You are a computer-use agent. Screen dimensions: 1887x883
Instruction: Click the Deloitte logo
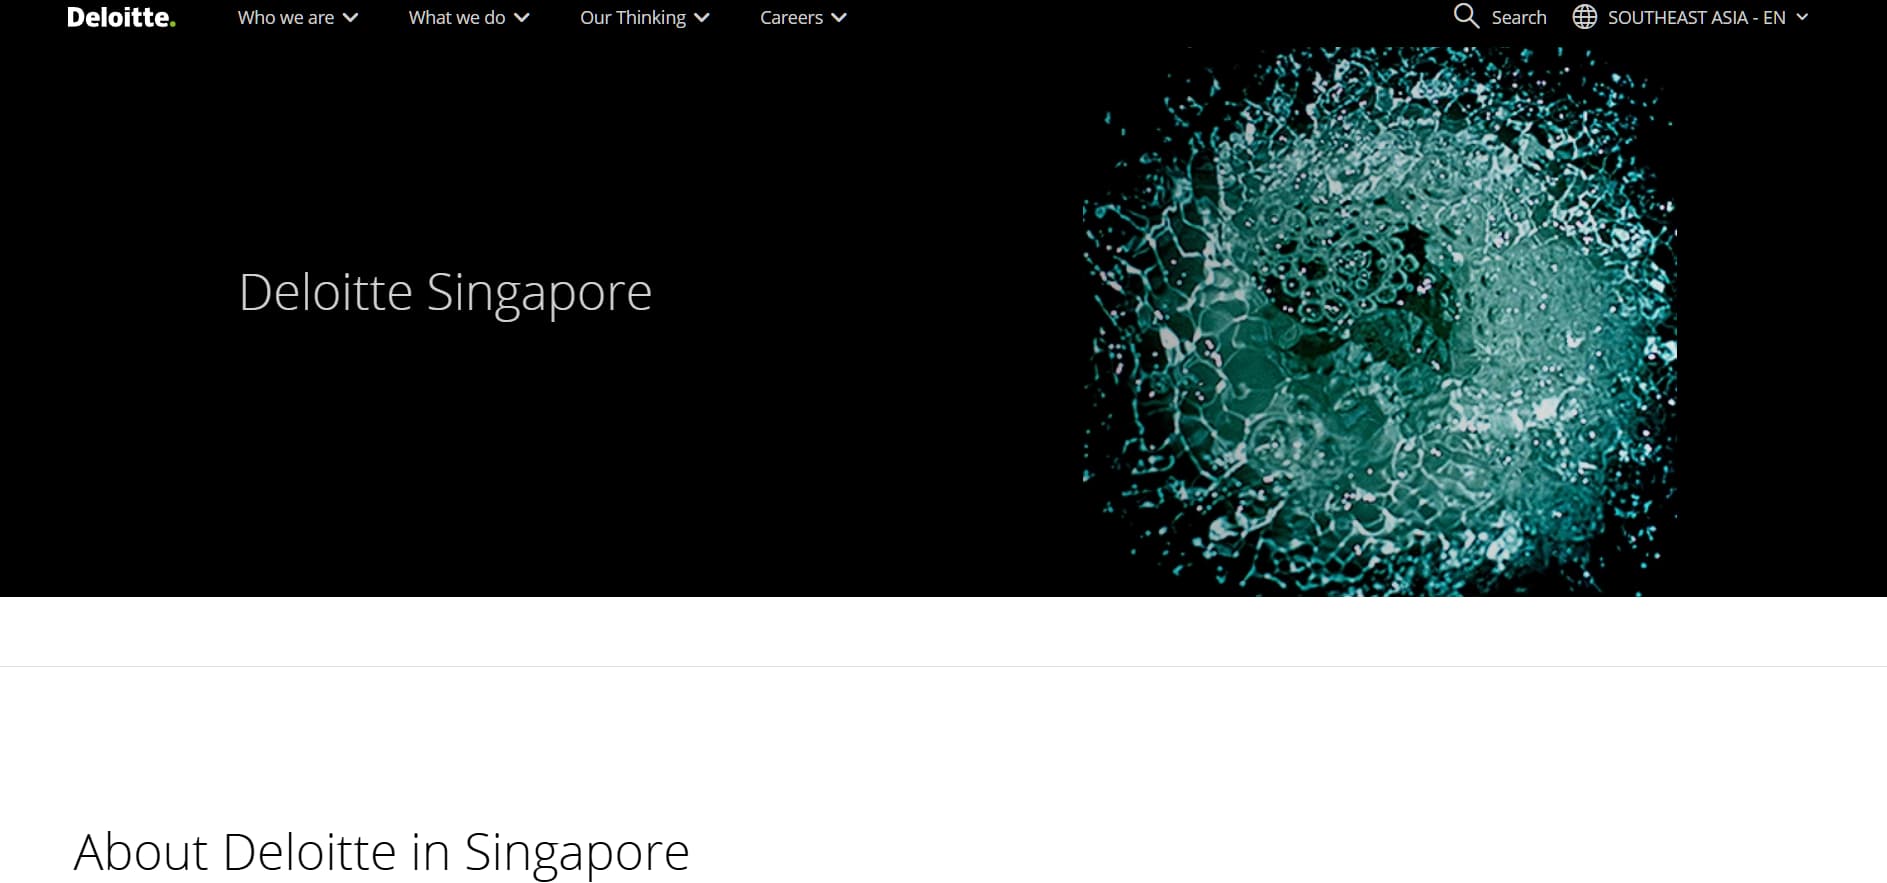[x=121, y=17]
